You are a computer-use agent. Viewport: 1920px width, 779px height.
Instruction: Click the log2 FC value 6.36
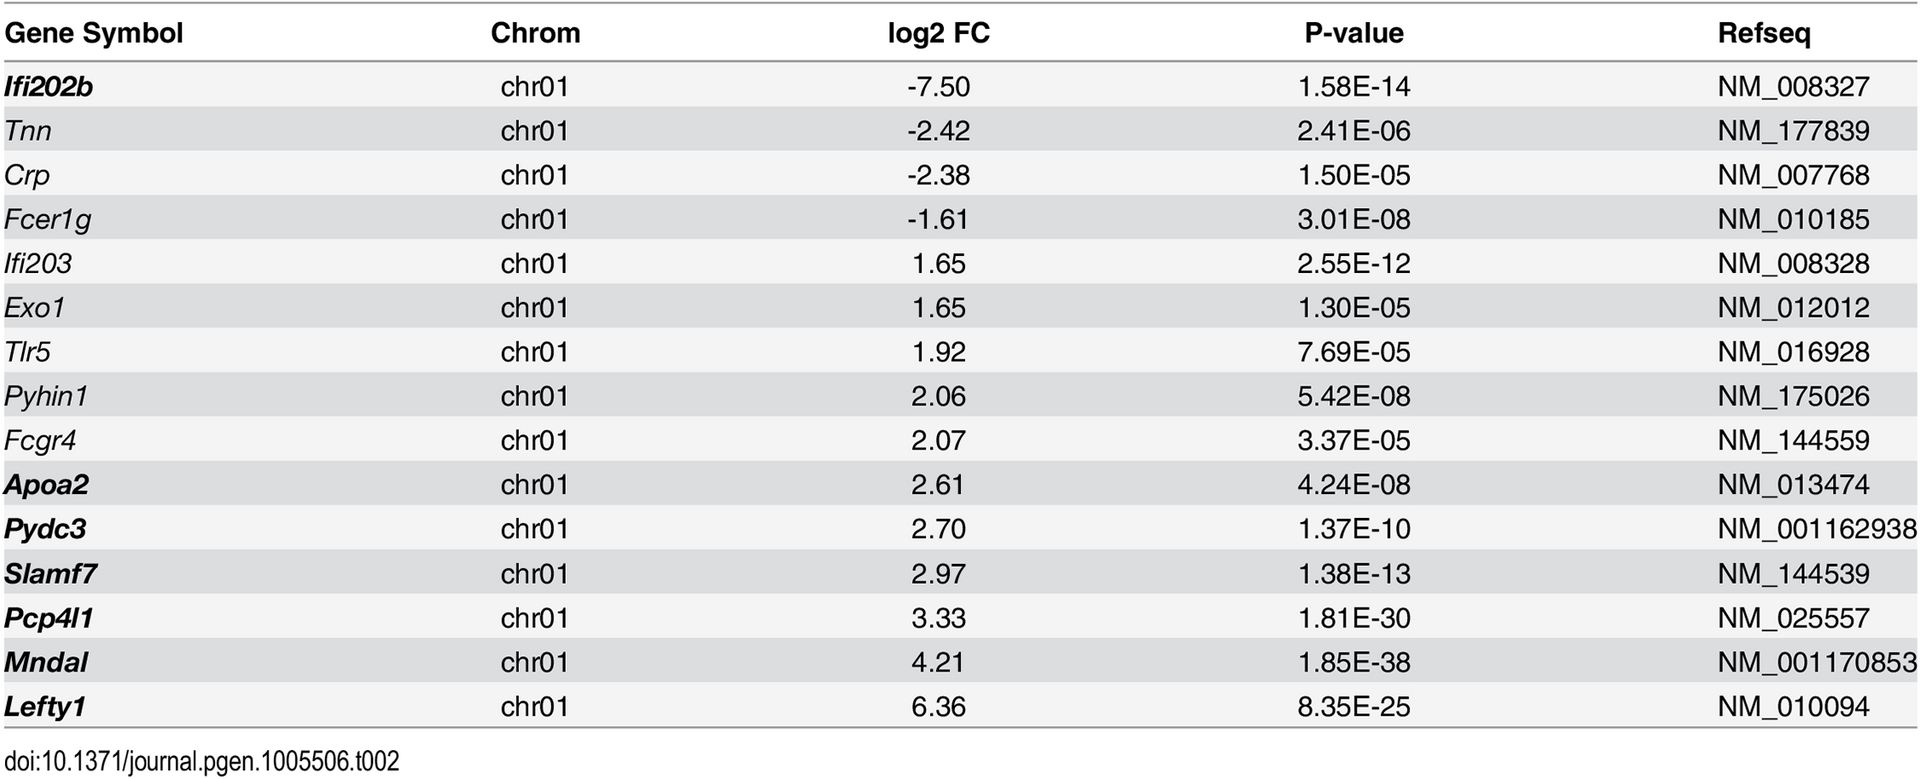938,707
